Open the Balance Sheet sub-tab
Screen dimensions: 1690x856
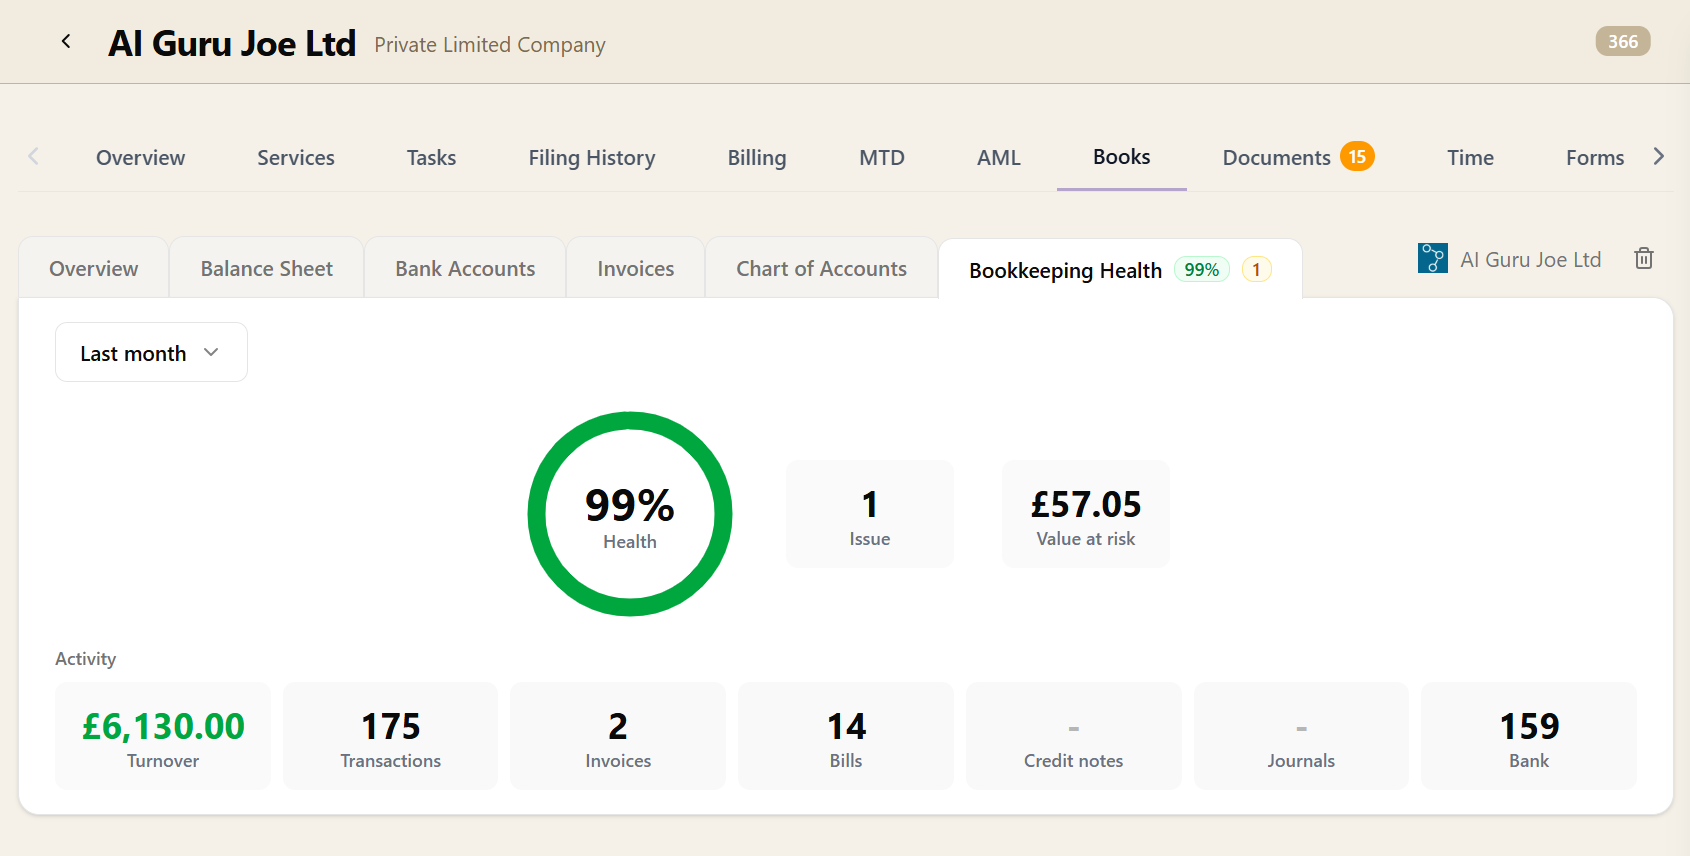click(x=267, y=268)
